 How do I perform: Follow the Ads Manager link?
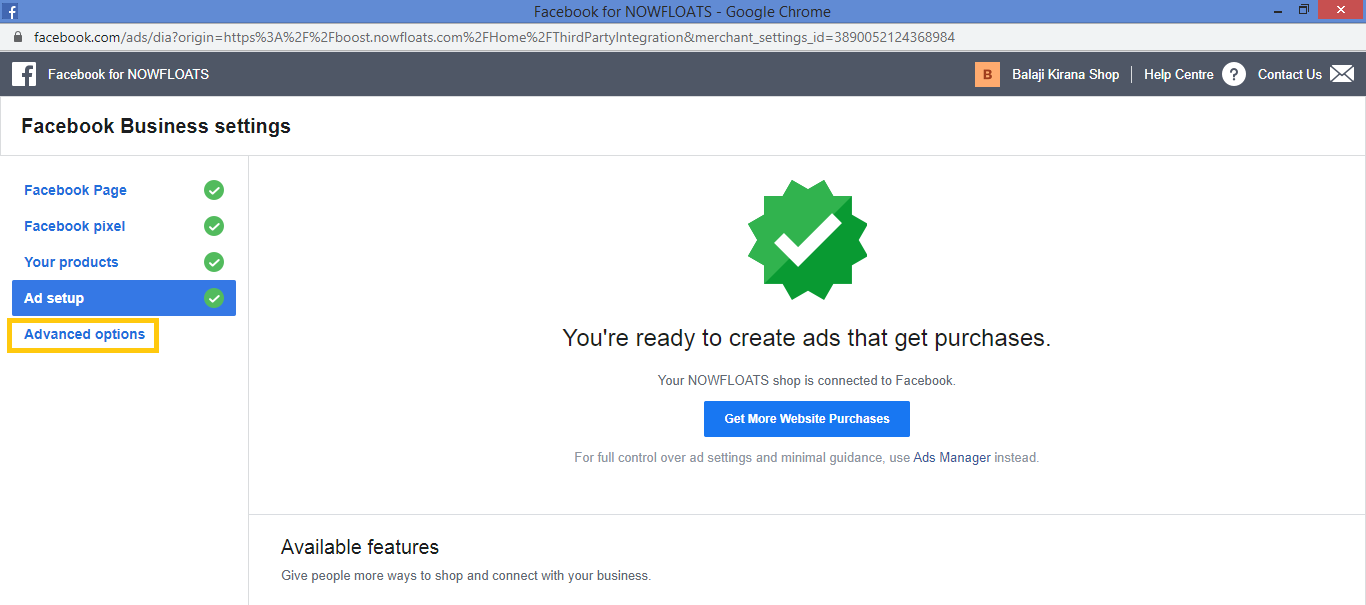952,457
